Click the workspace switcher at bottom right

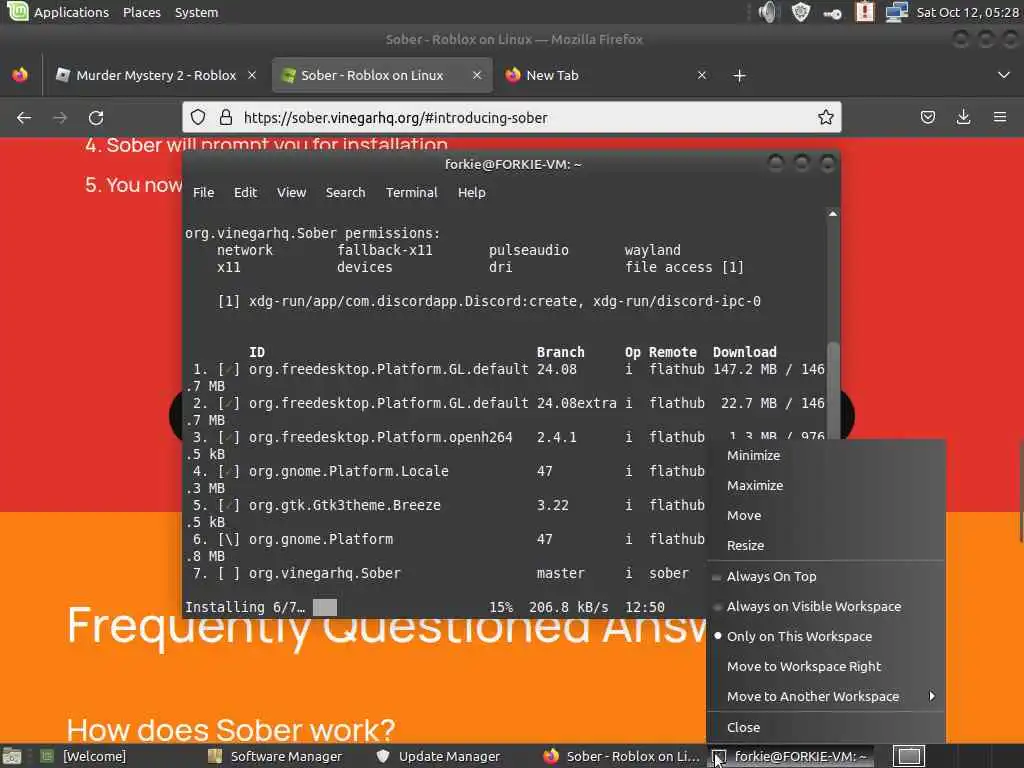(908, 756)
